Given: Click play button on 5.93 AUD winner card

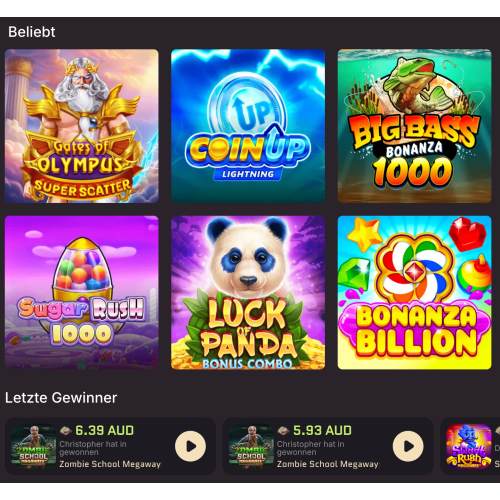Looking at the screenshot, I should (x=408, y=446).
